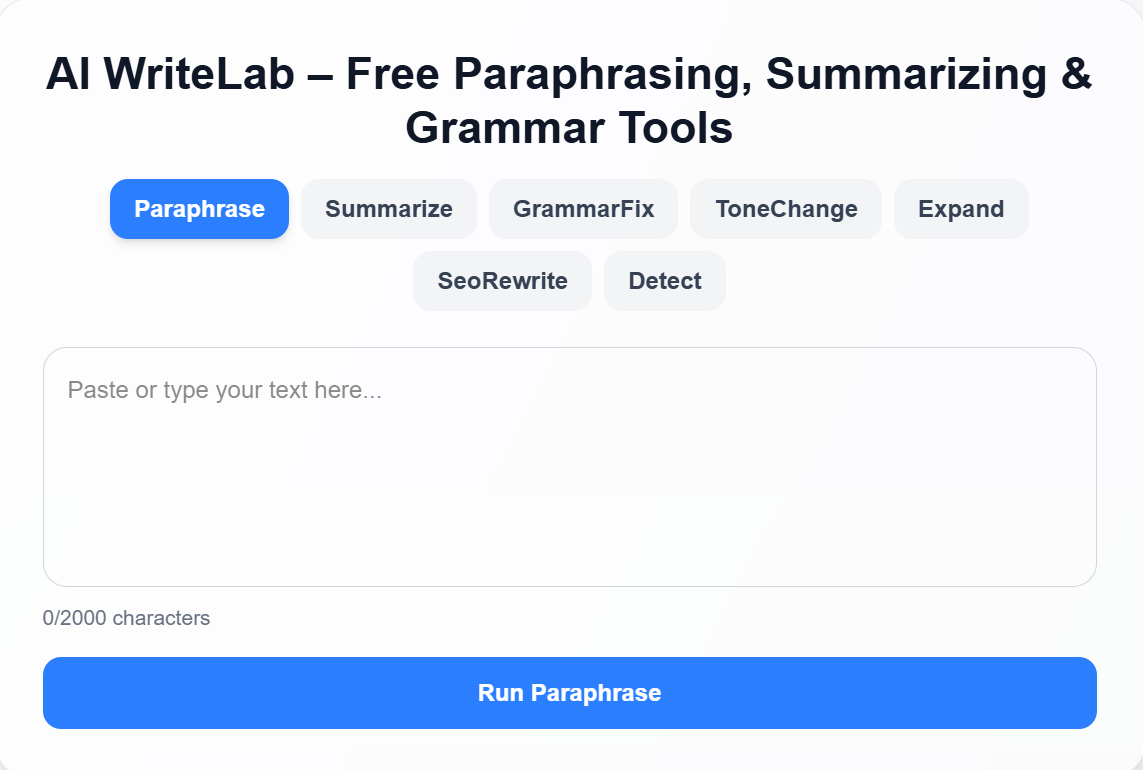Open the SeoRewrite mode on second row
This screenshot has height=770, width=1143.
(x=502, y=281)
